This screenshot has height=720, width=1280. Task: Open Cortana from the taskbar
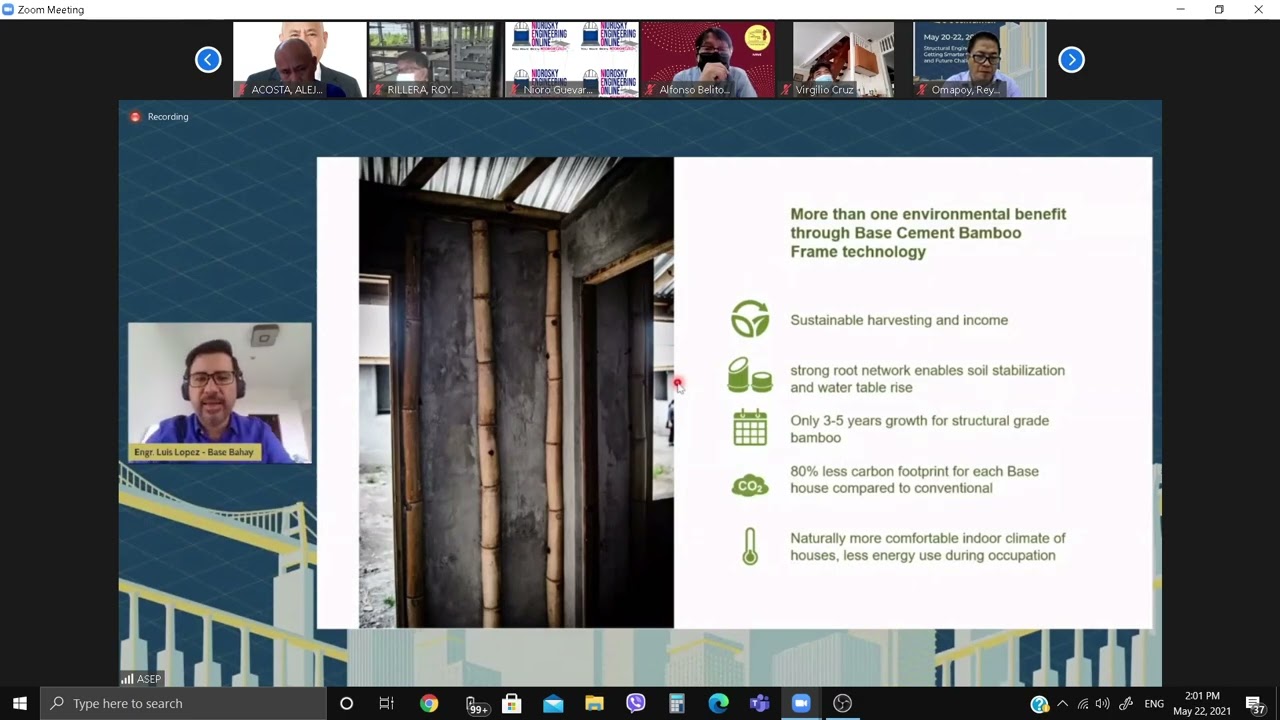tap(346, 703)
